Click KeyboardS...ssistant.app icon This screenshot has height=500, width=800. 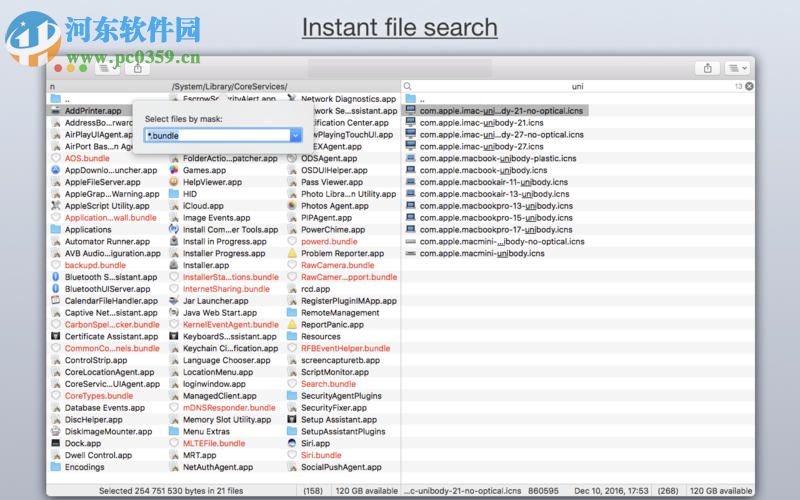tap(174, 336)
